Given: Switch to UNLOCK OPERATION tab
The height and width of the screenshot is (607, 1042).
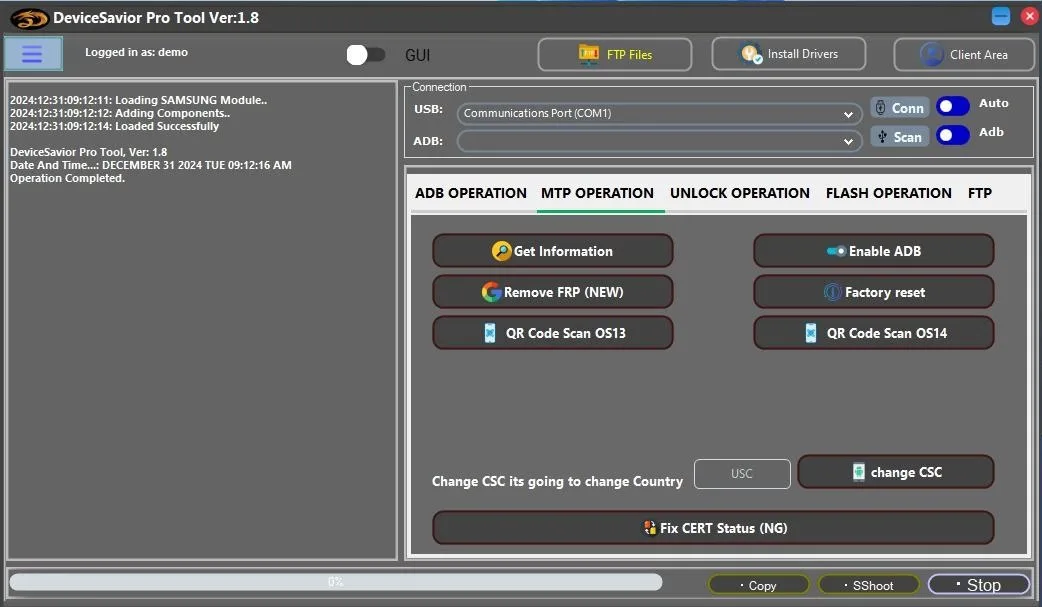Looking at the screenshot, I should click(x=740, y=193).
